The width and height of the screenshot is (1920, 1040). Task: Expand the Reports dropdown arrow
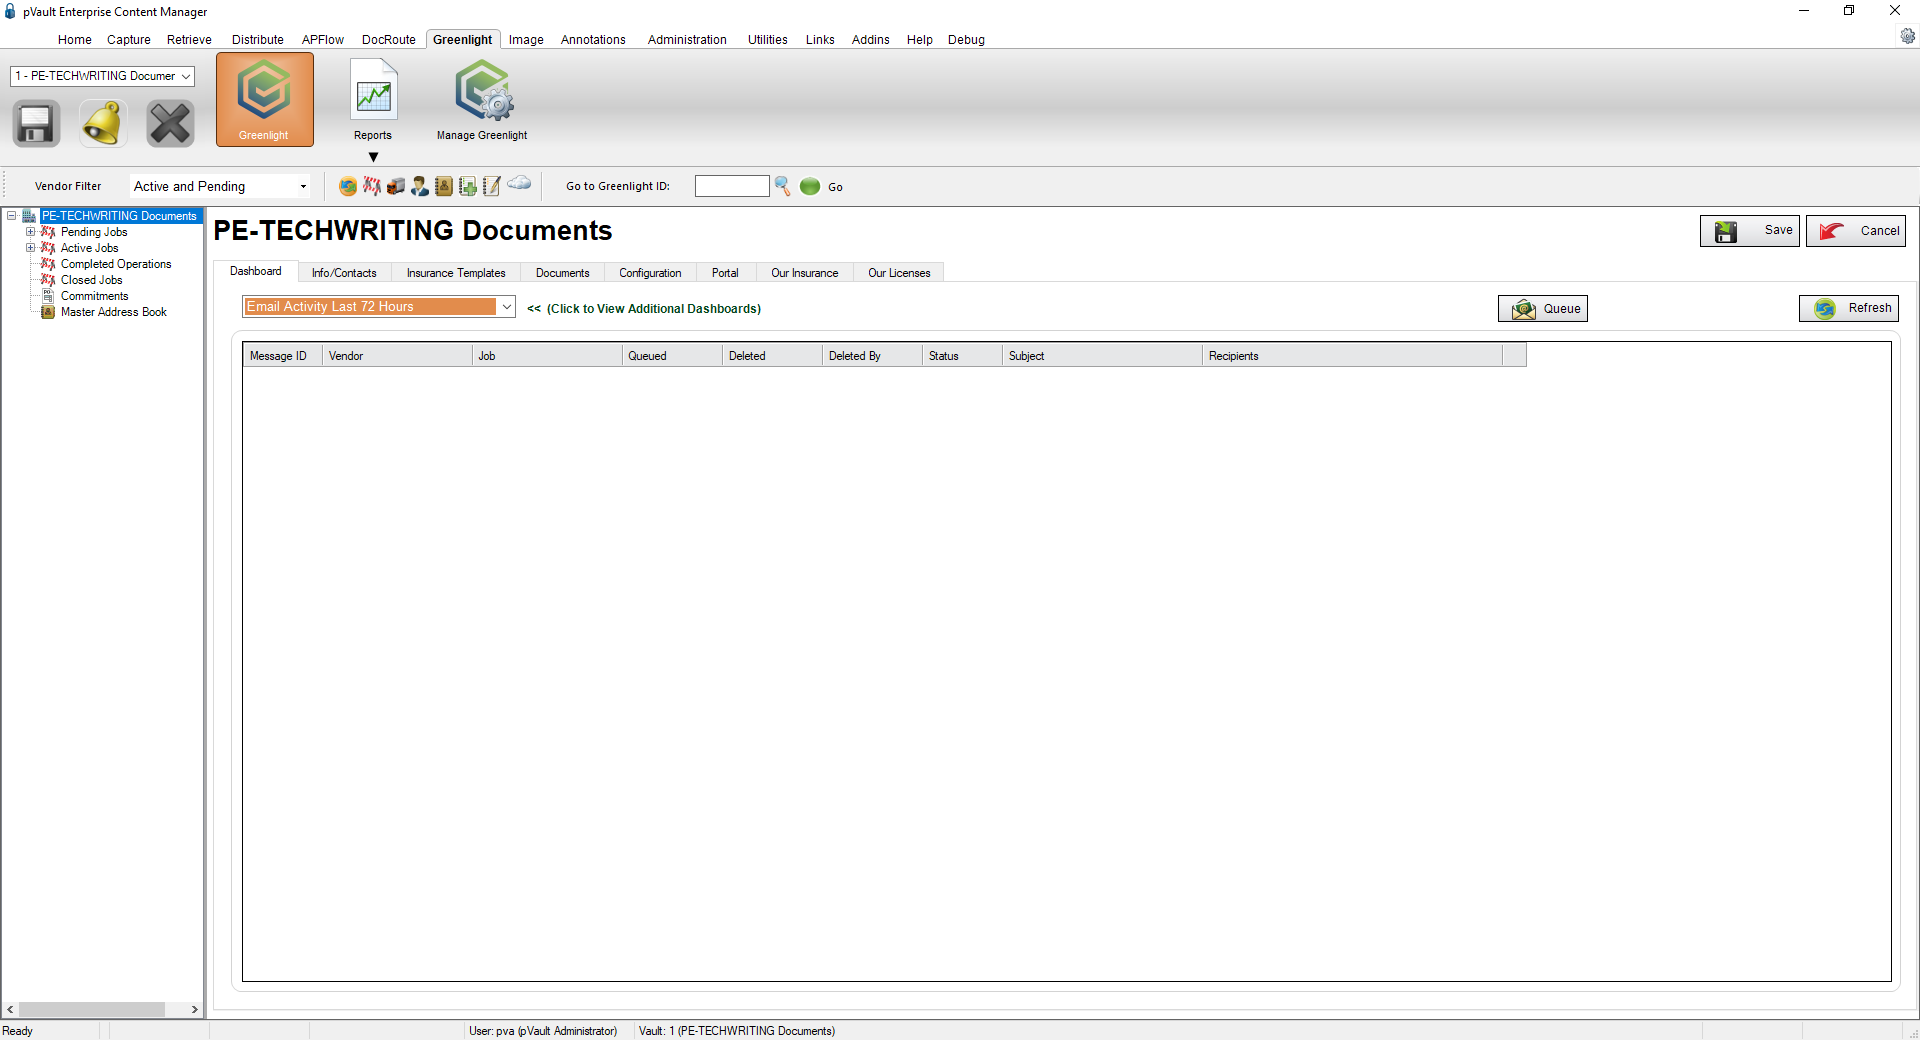373,157
